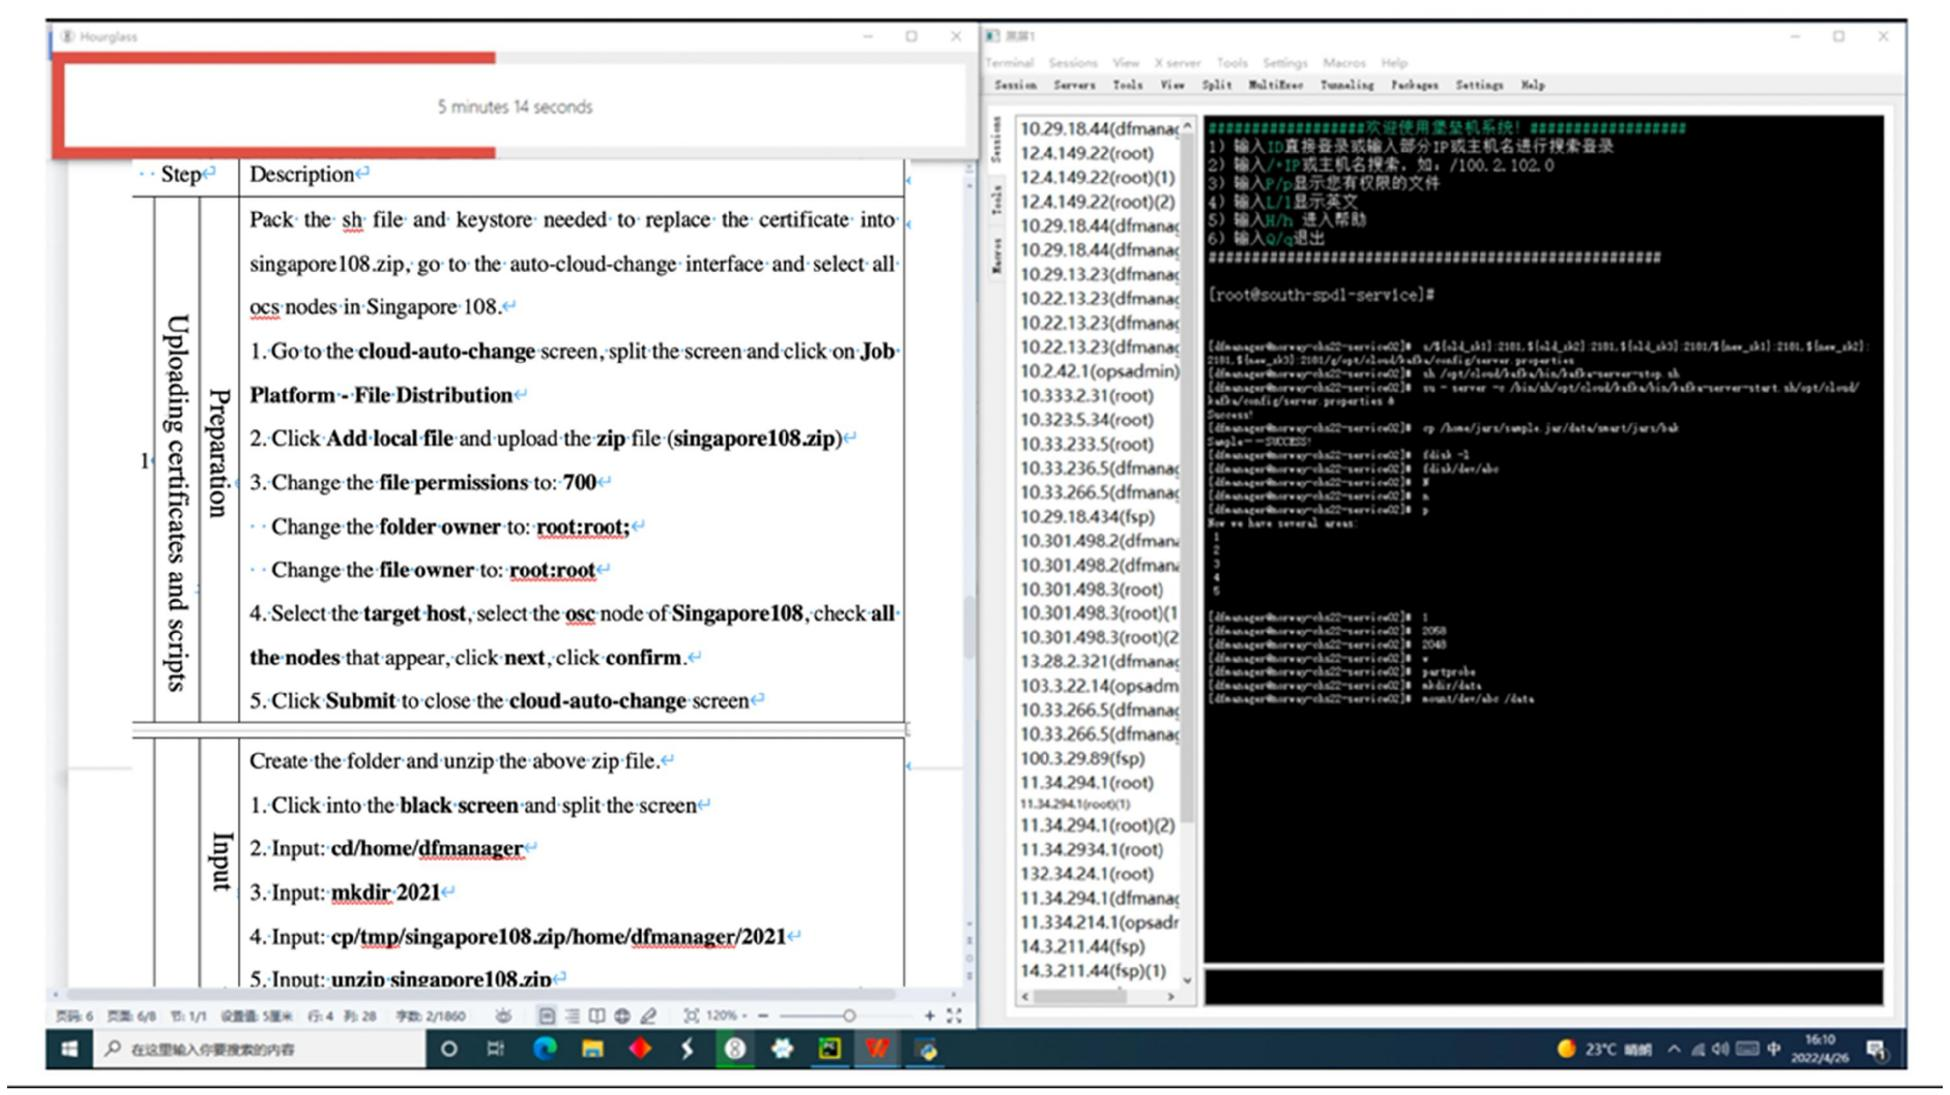Click the eye protection mode icon in status bar

click(x=503, y=1016)
